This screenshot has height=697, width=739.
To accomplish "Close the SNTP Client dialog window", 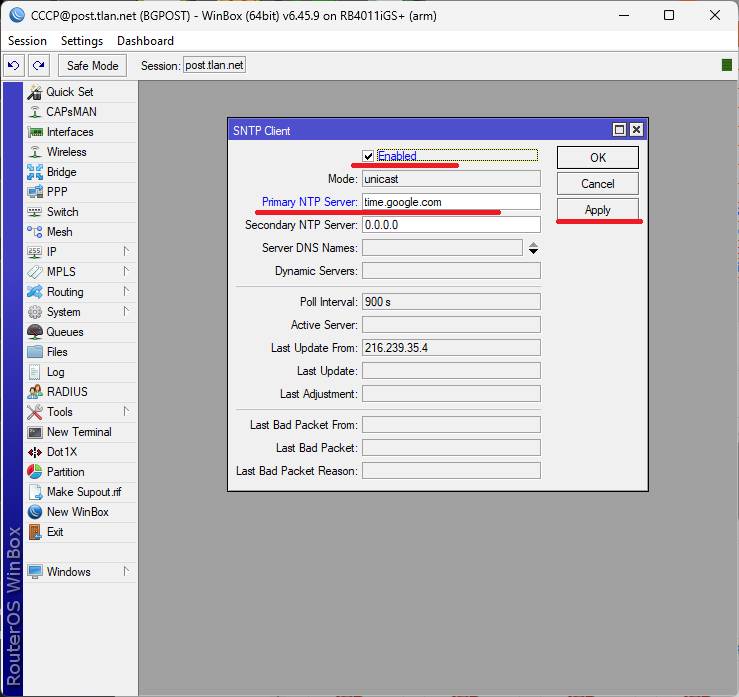I will [636, 130].
